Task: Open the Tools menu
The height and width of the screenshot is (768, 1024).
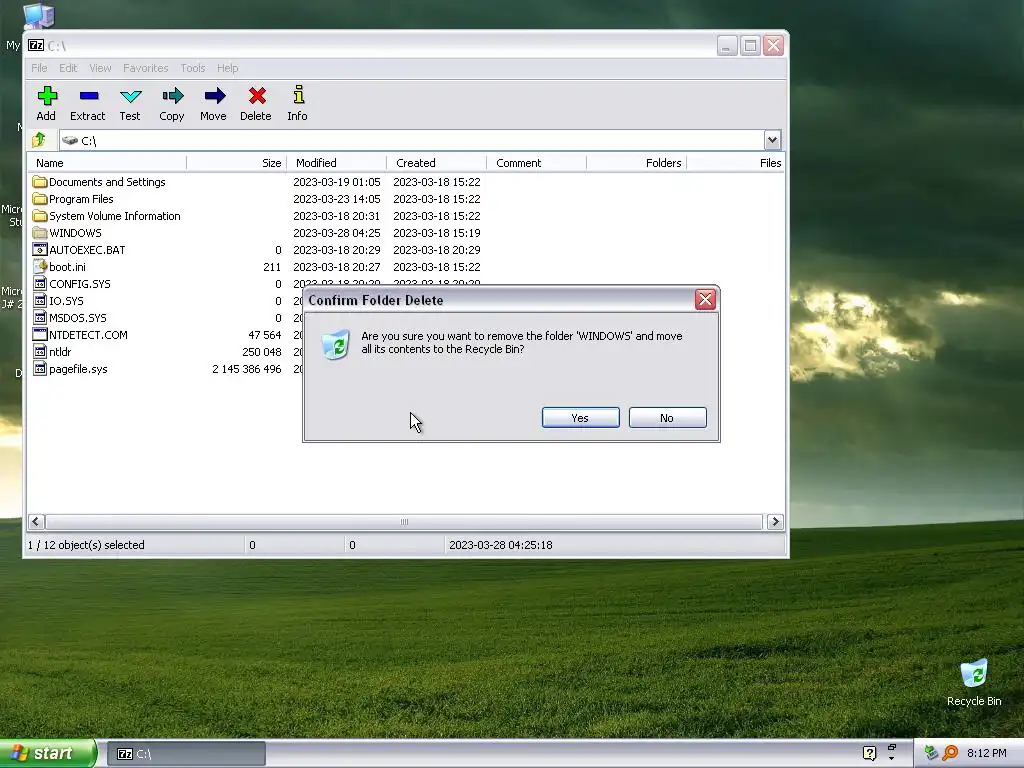Action: pos(193,68)
